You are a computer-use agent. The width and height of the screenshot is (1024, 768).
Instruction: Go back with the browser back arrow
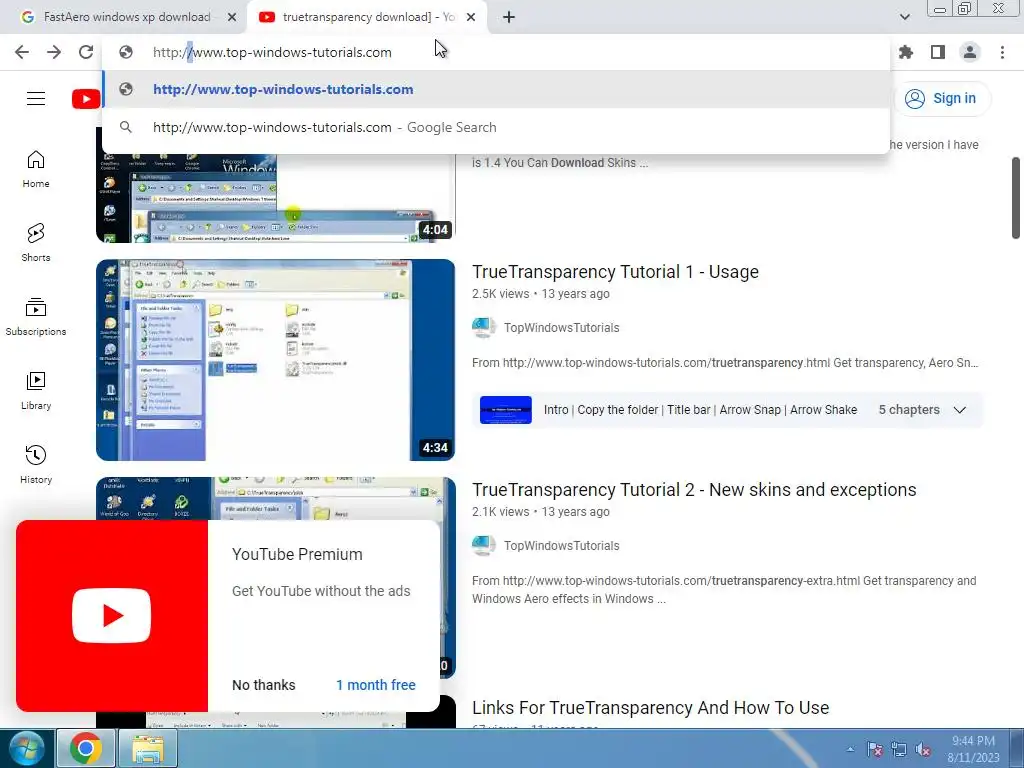(x=22, y=52)
